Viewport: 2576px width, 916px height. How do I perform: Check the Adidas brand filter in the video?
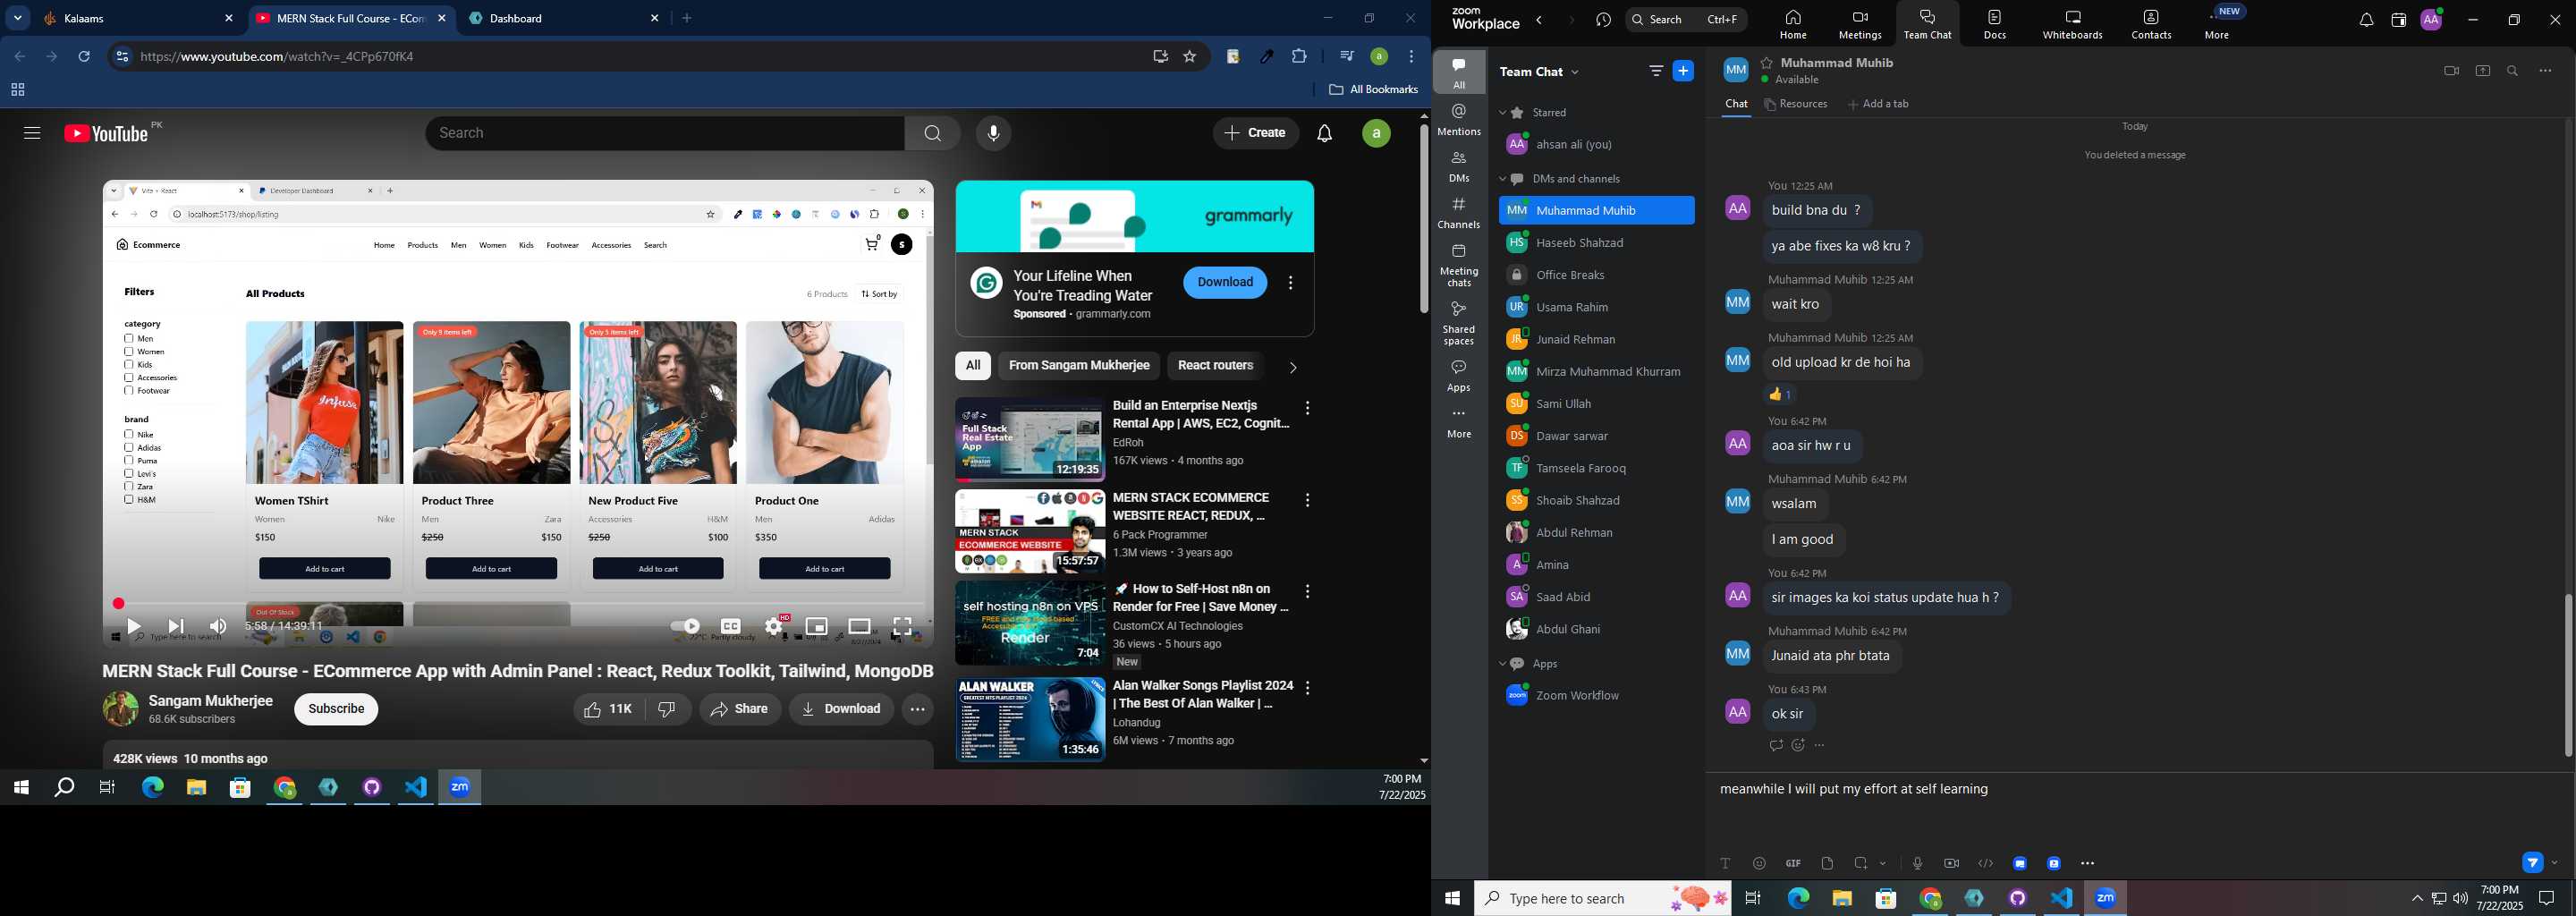[x=129, y=448]
